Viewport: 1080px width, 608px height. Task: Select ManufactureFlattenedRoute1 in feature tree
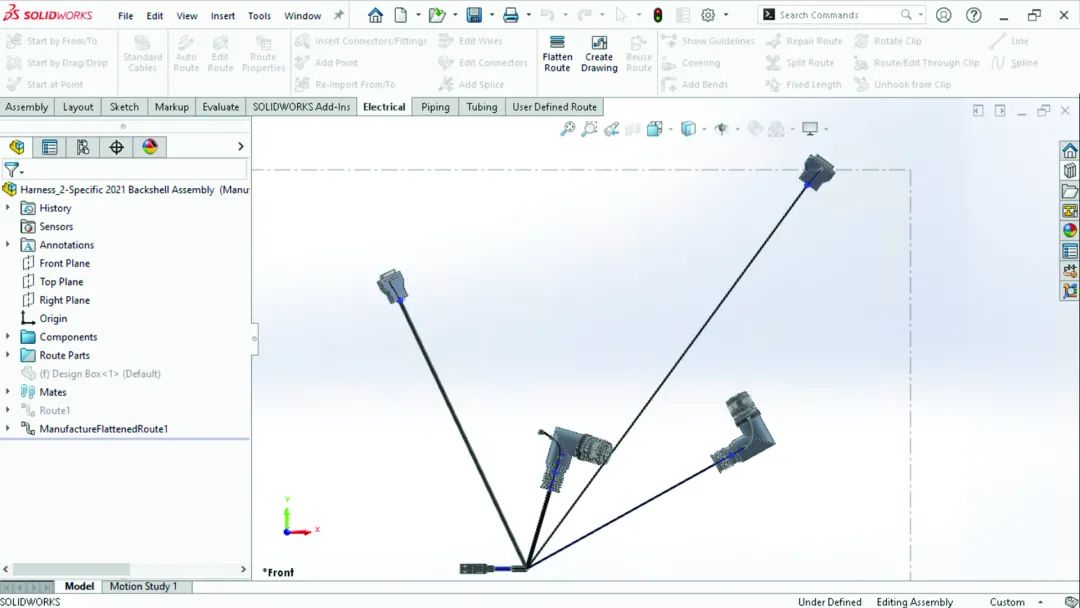click(103, 429)
